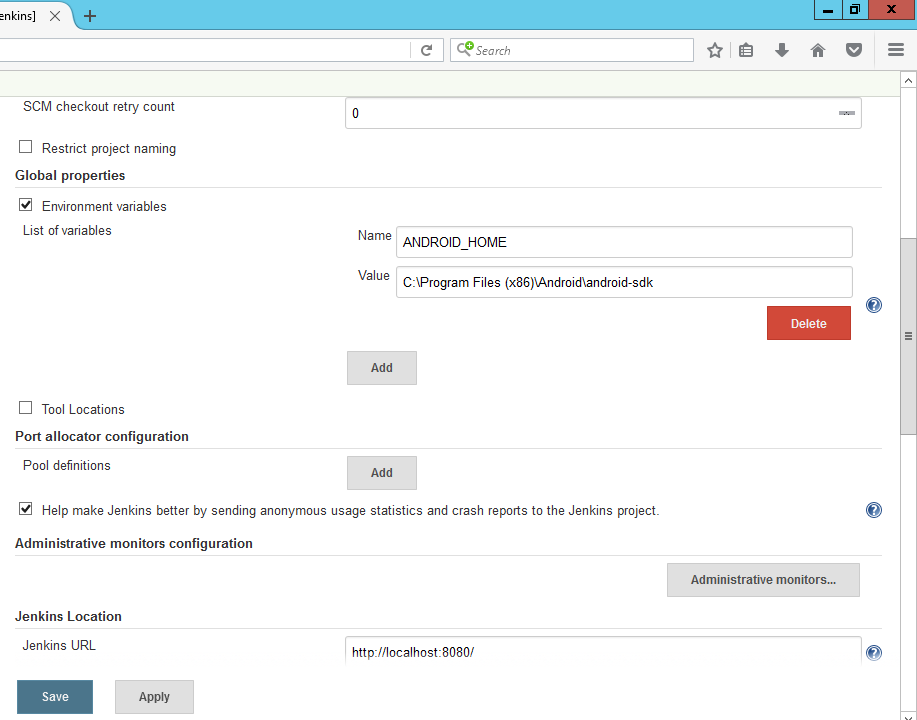Click the search engine magnifier icon

click(465, 49)
